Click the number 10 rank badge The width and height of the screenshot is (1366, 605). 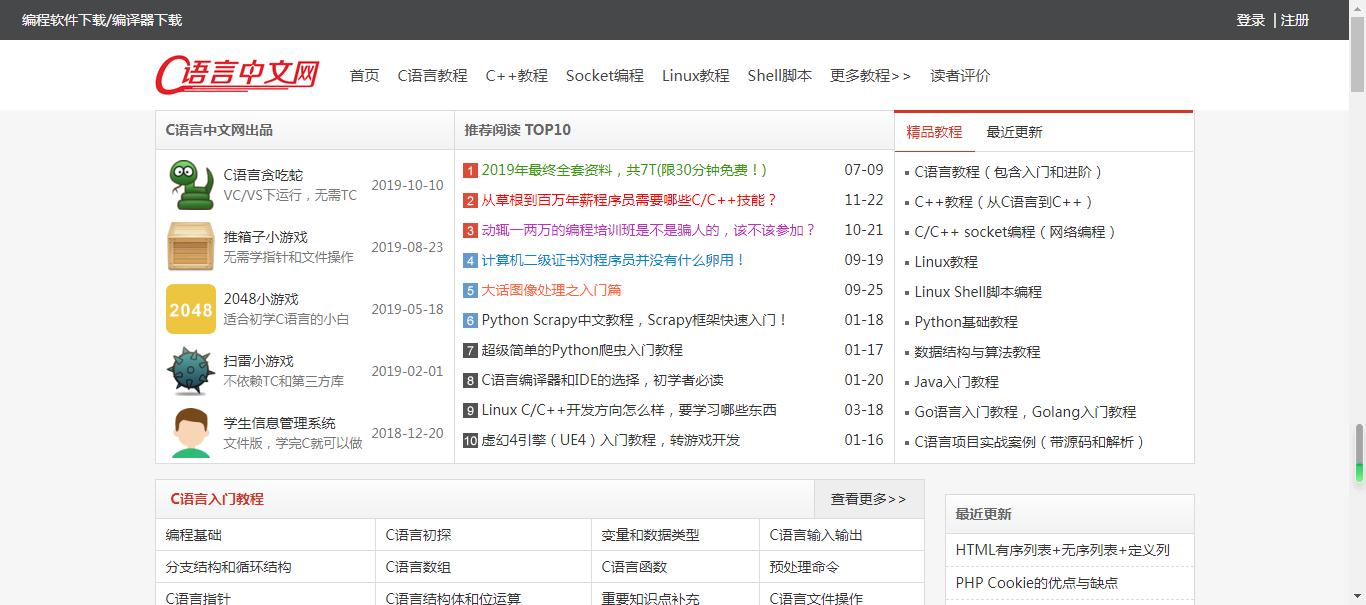470,441
